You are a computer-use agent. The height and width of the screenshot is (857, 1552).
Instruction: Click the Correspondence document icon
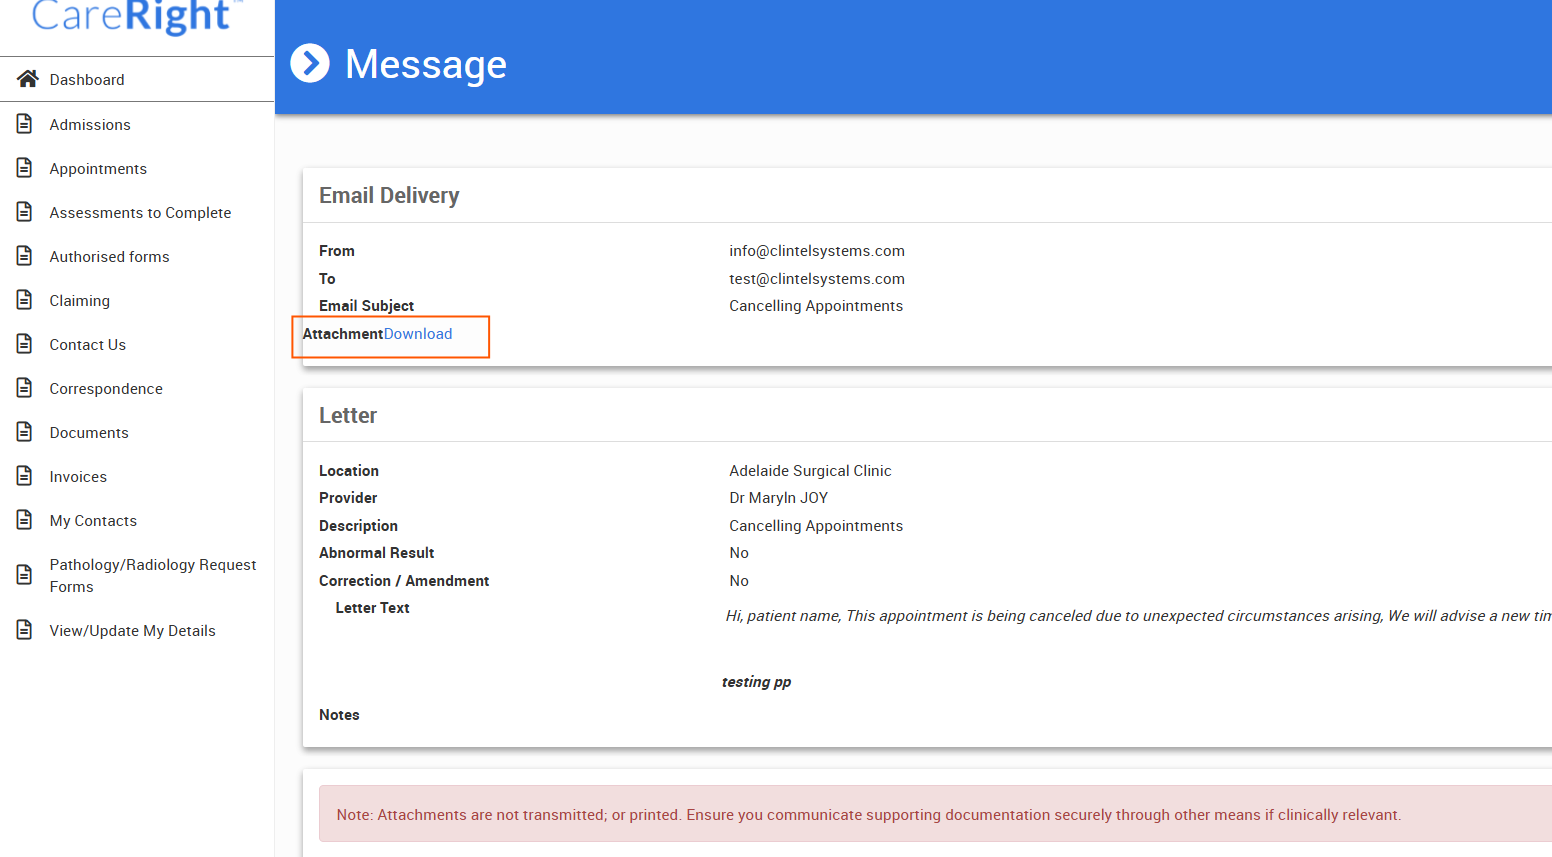click(x=25, y=388)
